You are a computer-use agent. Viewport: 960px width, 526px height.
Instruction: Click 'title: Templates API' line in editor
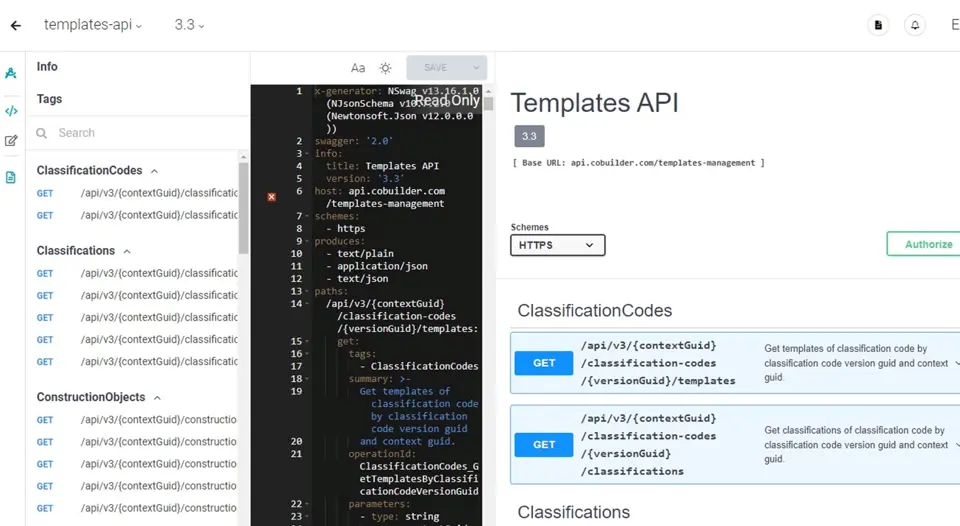382,166
